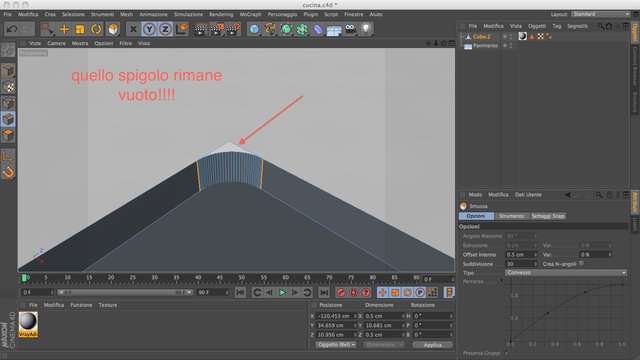Click the Undo arrow icon
Viewport: 640px width, 360px height.
pos(12,29)
